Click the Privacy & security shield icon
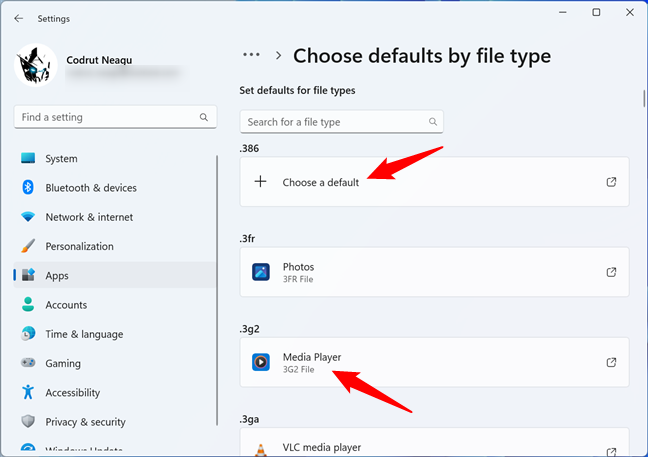 pyautogui.click(x=28, y=422)
